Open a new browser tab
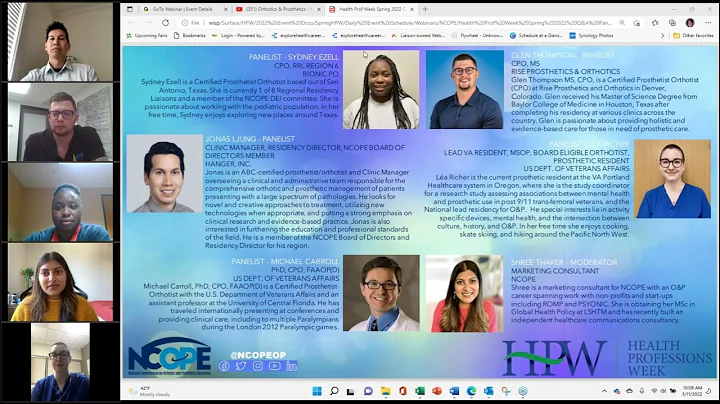The image size is (720, 404). pos(425,9)
